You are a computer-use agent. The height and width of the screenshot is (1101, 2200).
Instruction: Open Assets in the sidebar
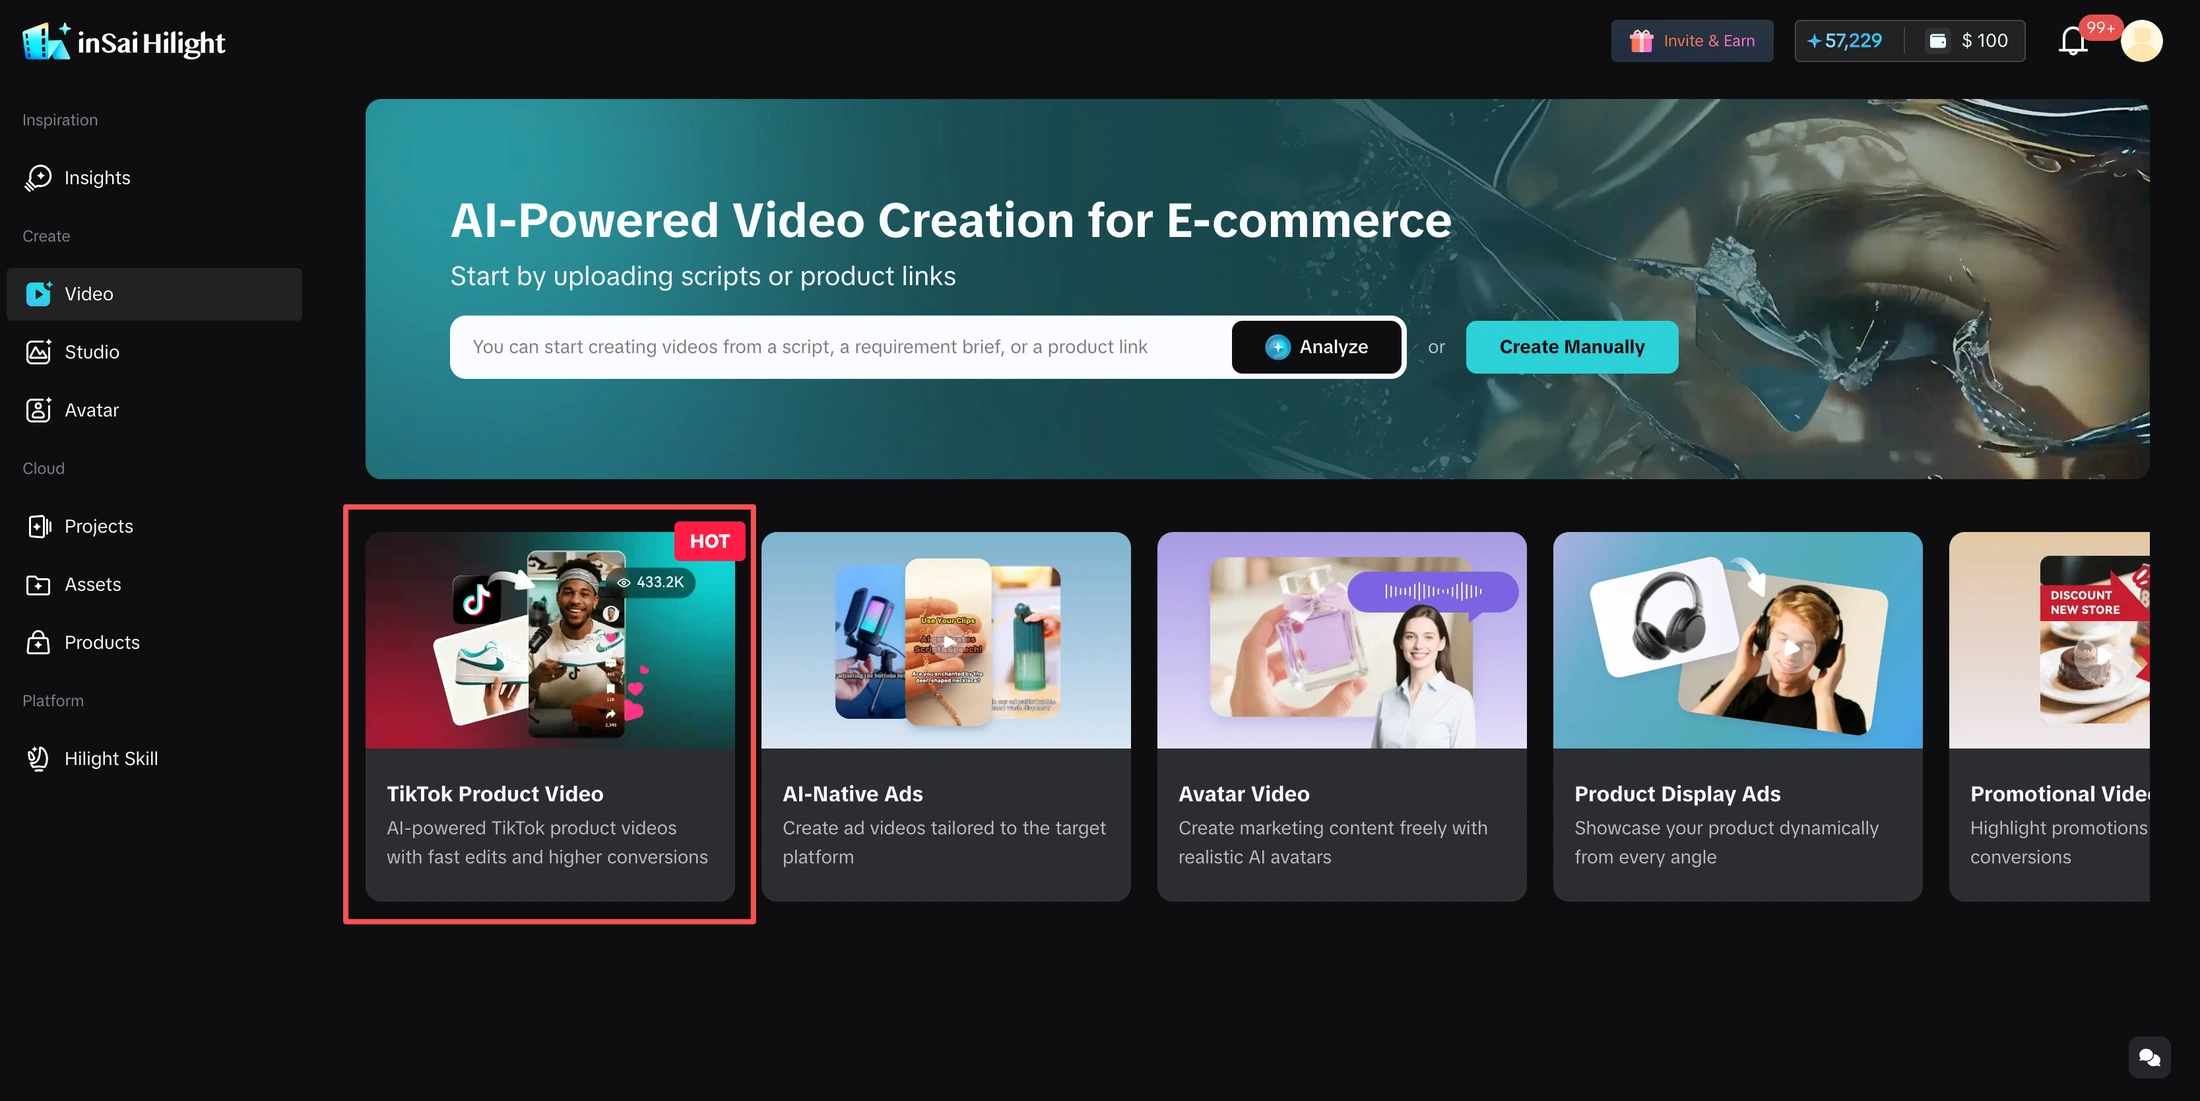153,584
